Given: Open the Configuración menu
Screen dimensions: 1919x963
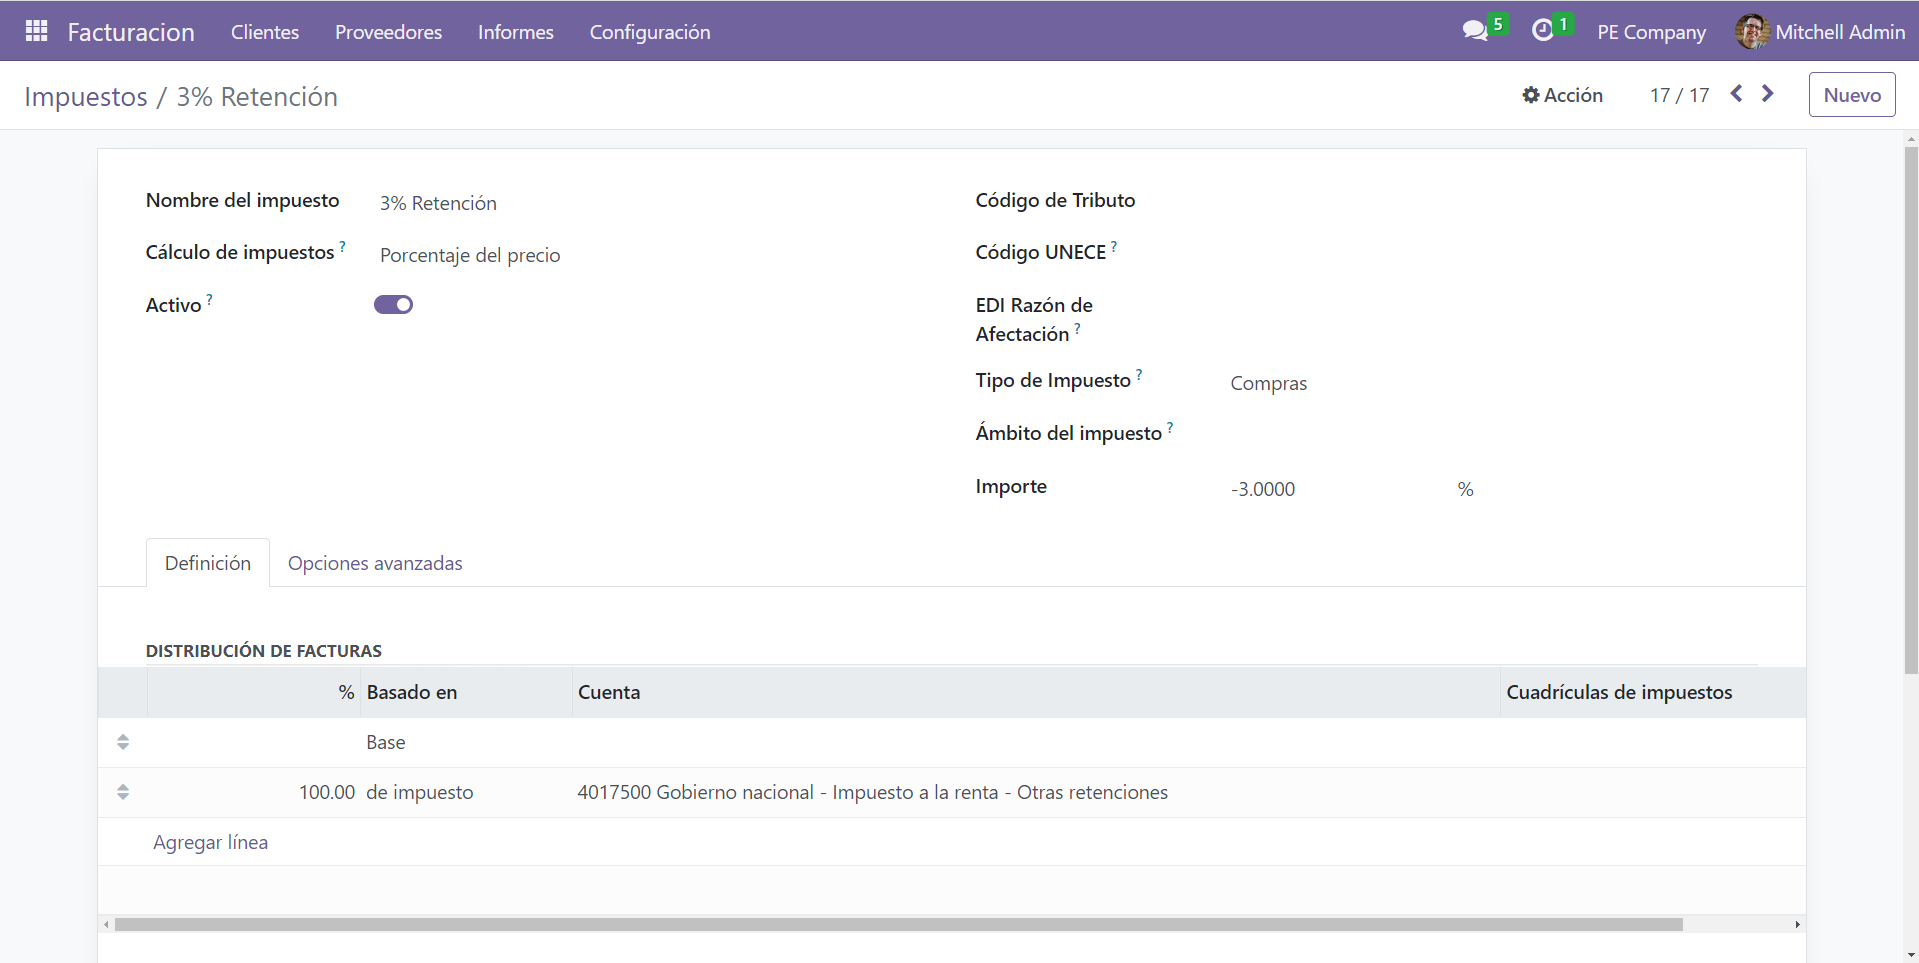Looking at the screenshot, I should 650,32.
